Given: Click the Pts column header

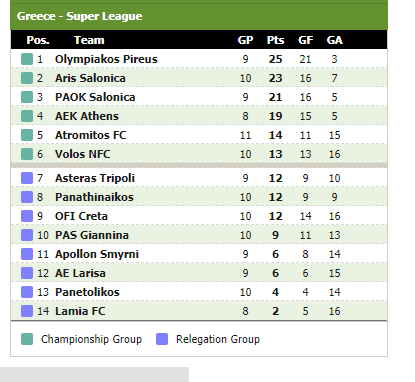Looking at the screenshot, I should coord(275,40).
